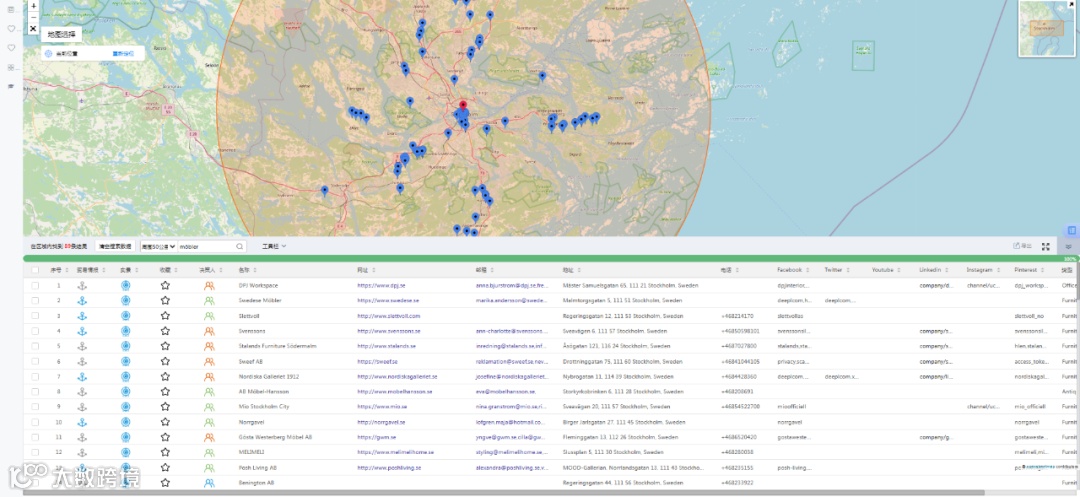The width and height of the screenshot is (1080, 497).
Task: Click the red center marker on the map
Action: point(462,105)
